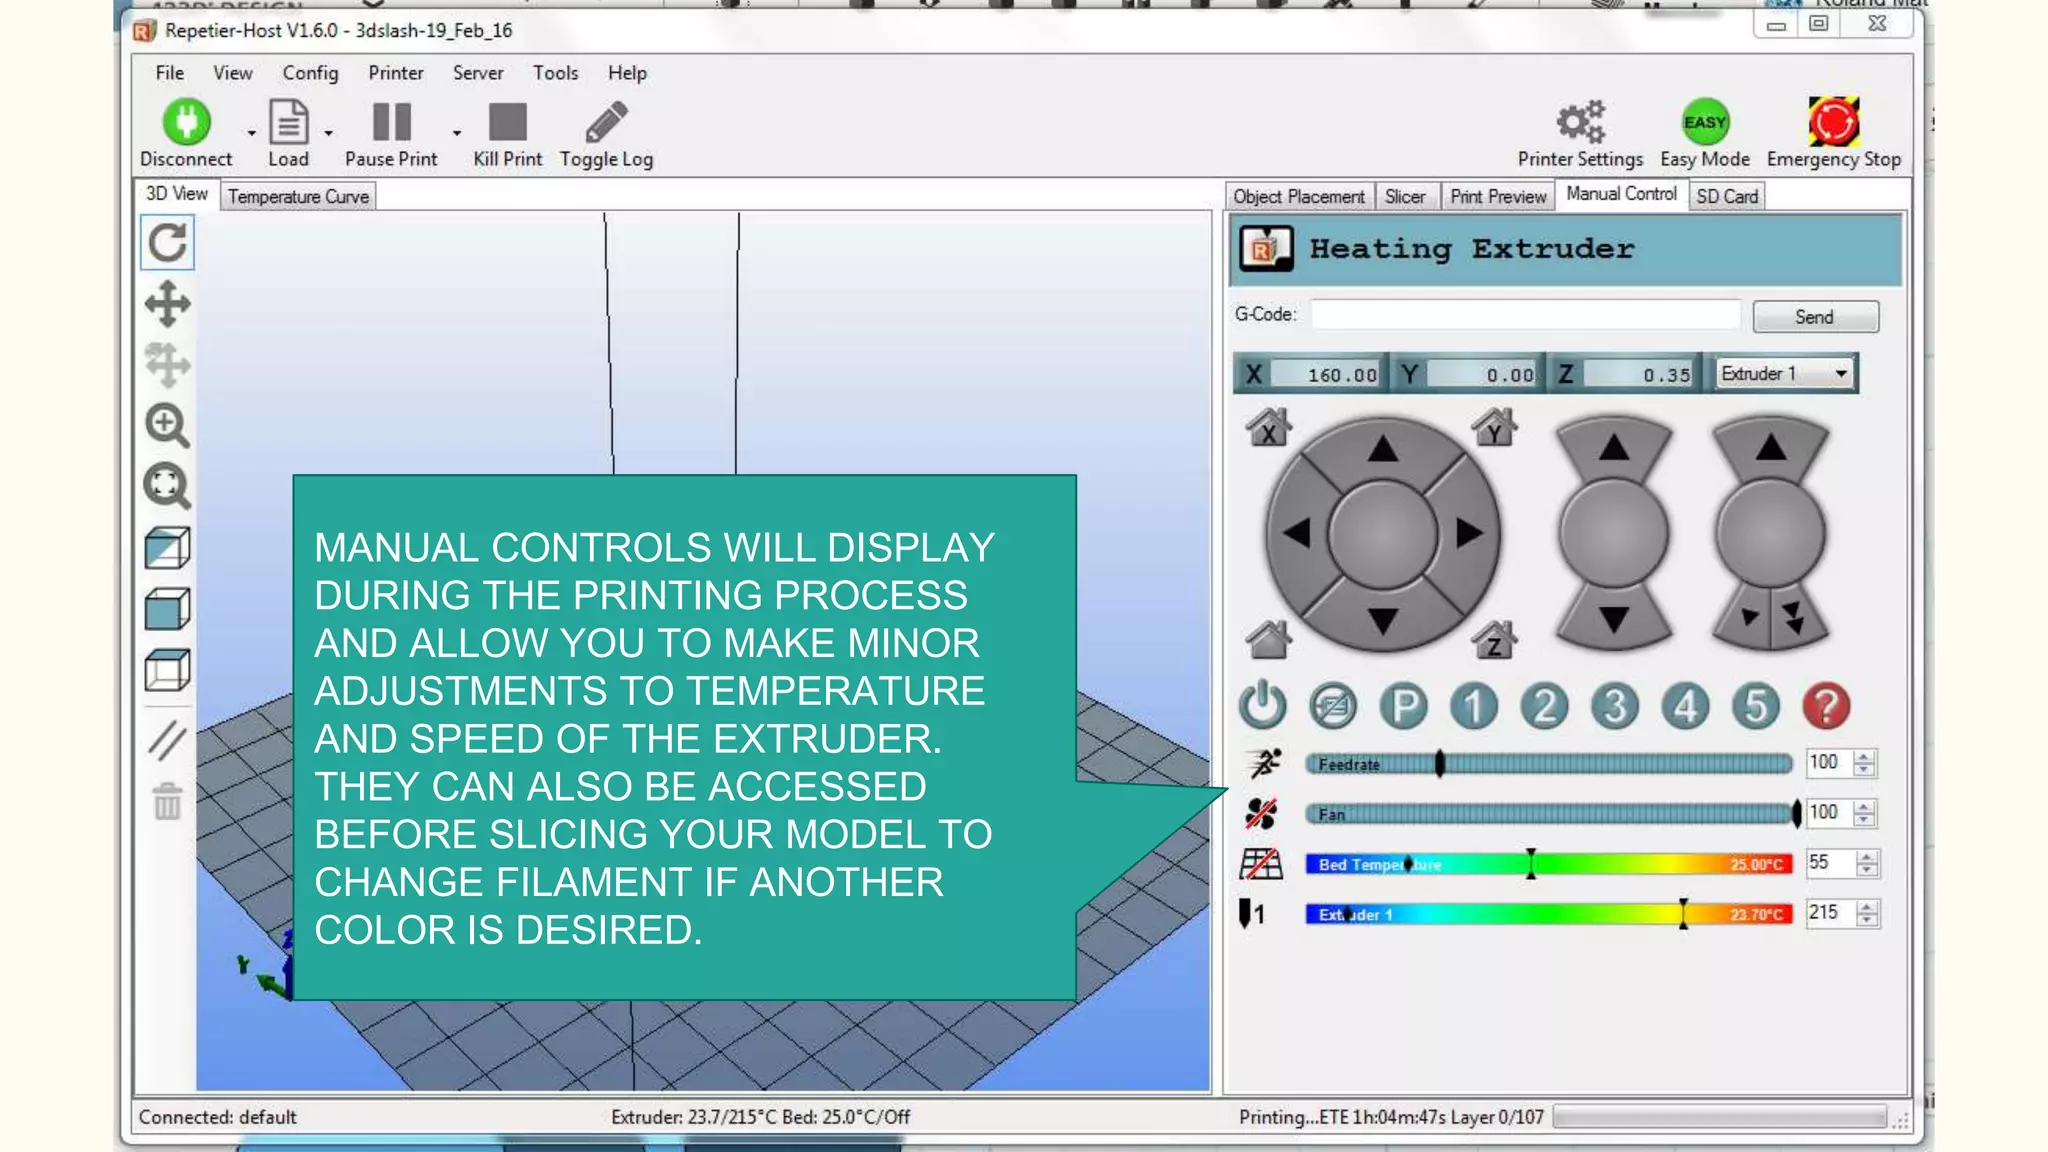This screenshot has width=2048, height=1152.
Task: Click the Pause Print icon
Action: pos(391,122)
